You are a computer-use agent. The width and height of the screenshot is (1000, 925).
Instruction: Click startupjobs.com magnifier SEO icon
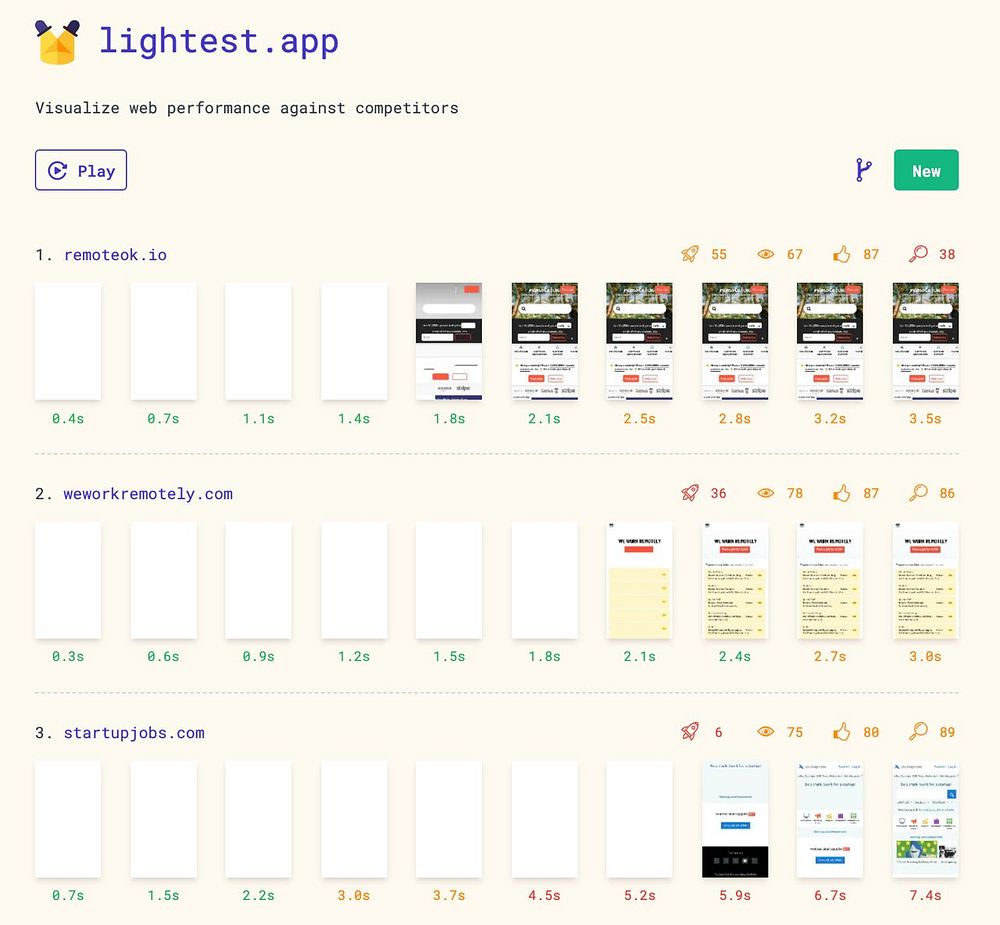click(918, 732)
